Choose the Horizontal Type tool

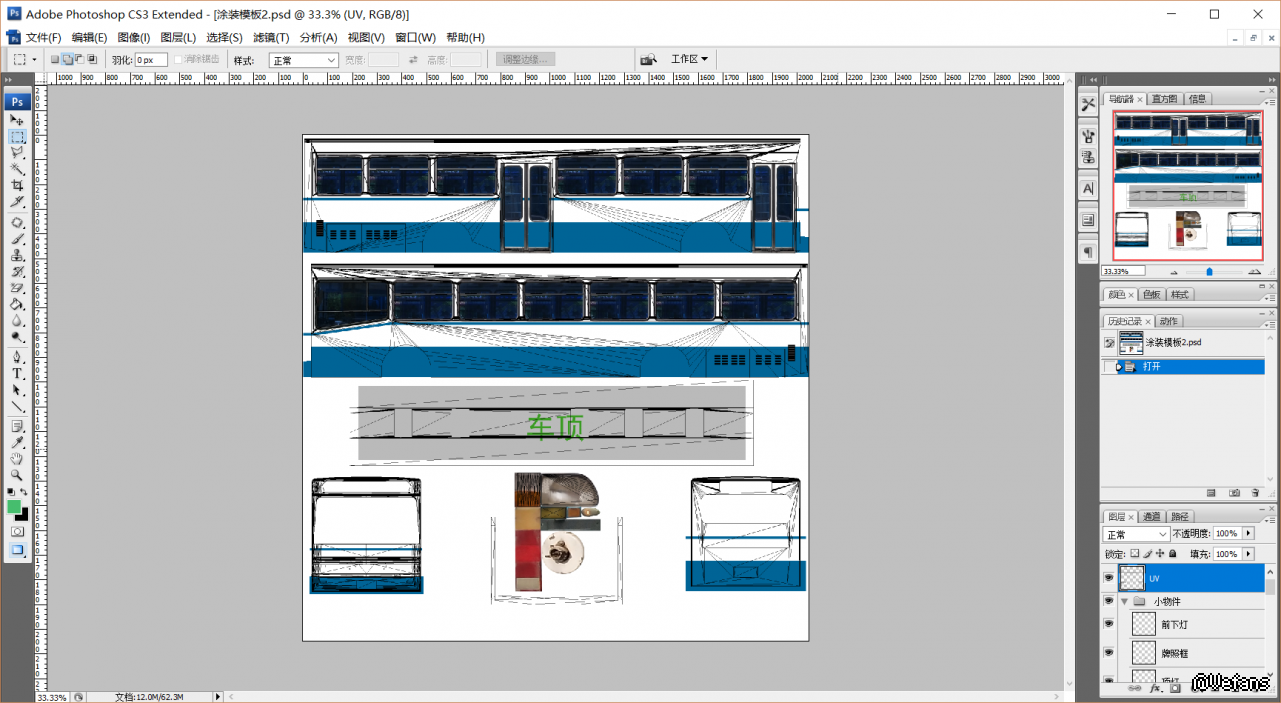point(17,373)
